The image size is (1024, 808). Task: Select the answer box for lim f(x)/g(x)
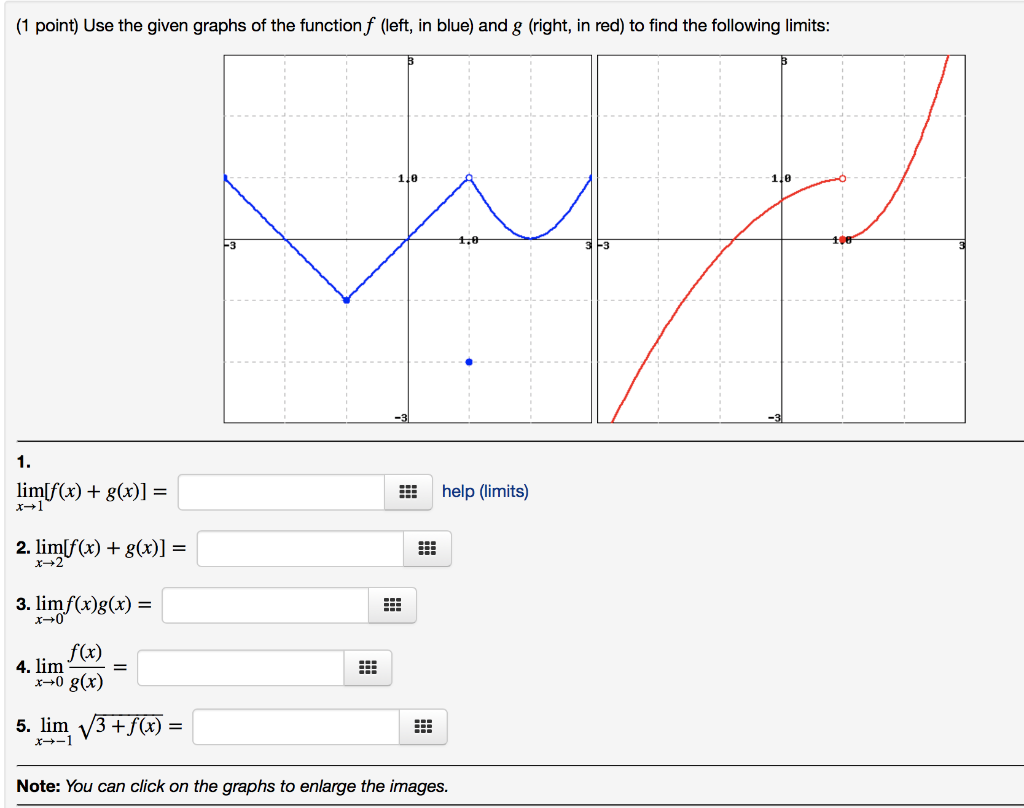coord(240,667)
